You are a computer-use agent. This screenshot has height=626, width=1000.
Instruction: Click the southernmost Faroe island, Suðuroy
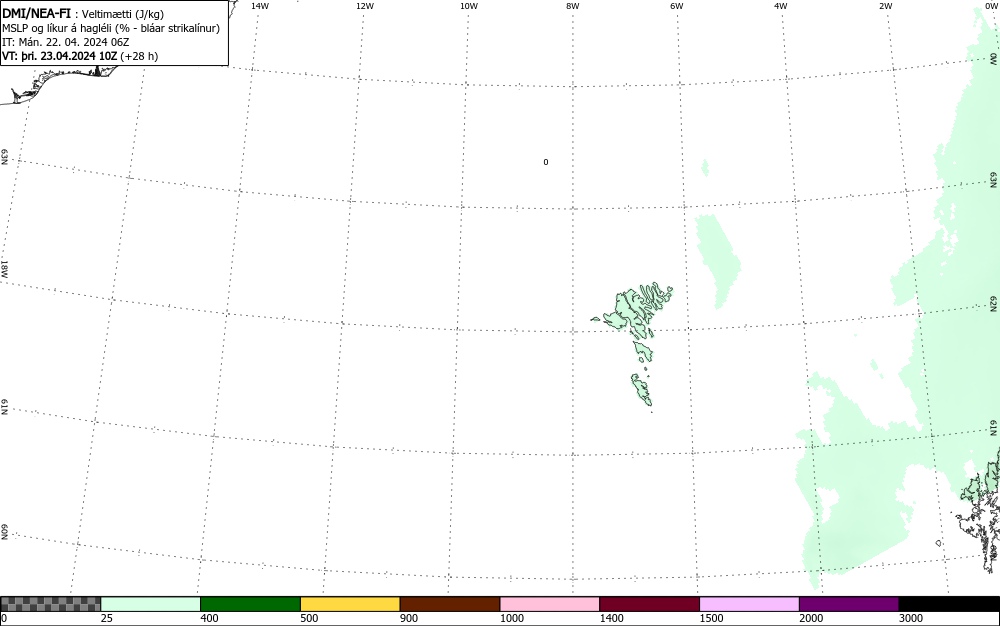point(642,389)
